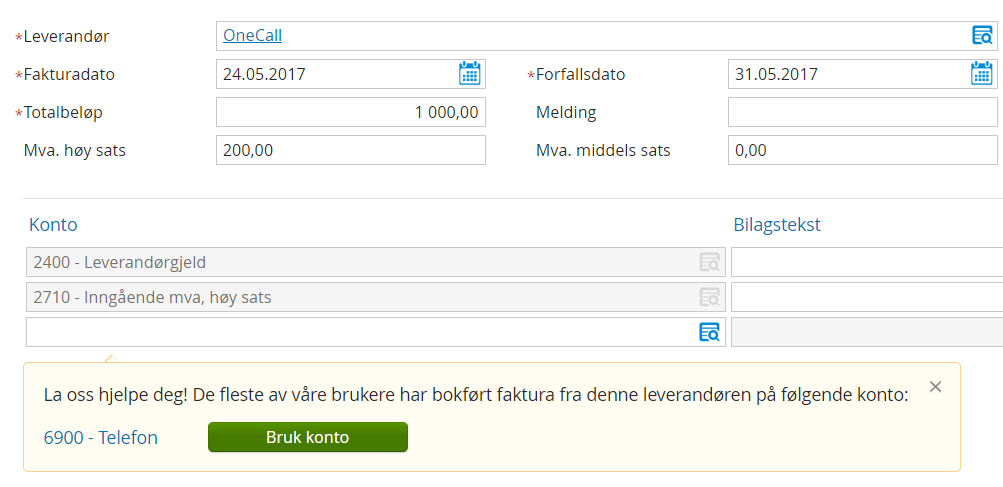Click the empty Konto input on third row
Screen dimensions: 1003x487
360,332
